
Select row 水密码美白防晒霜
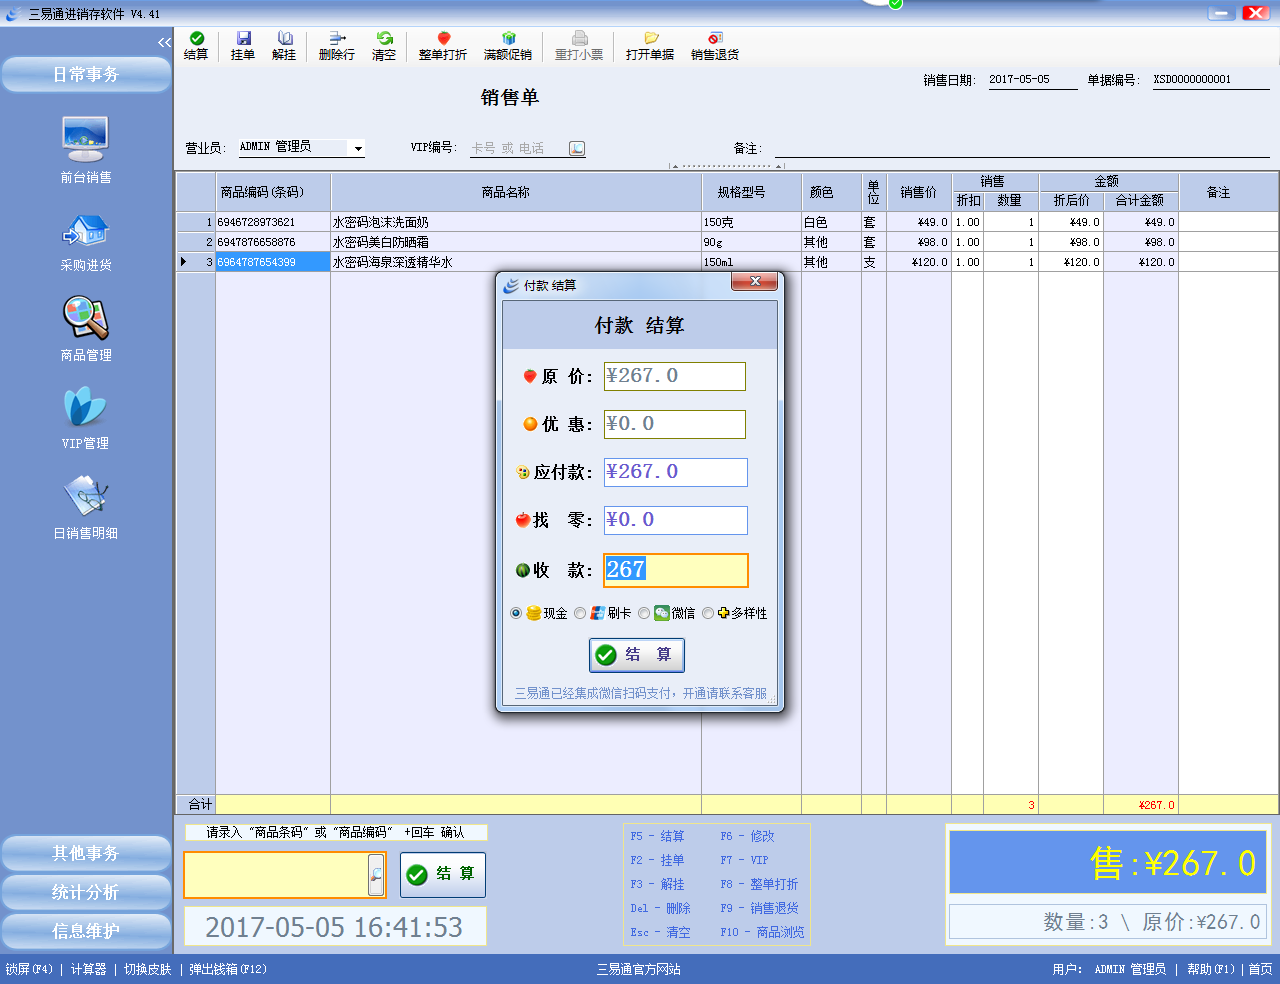tap(727, 242)
